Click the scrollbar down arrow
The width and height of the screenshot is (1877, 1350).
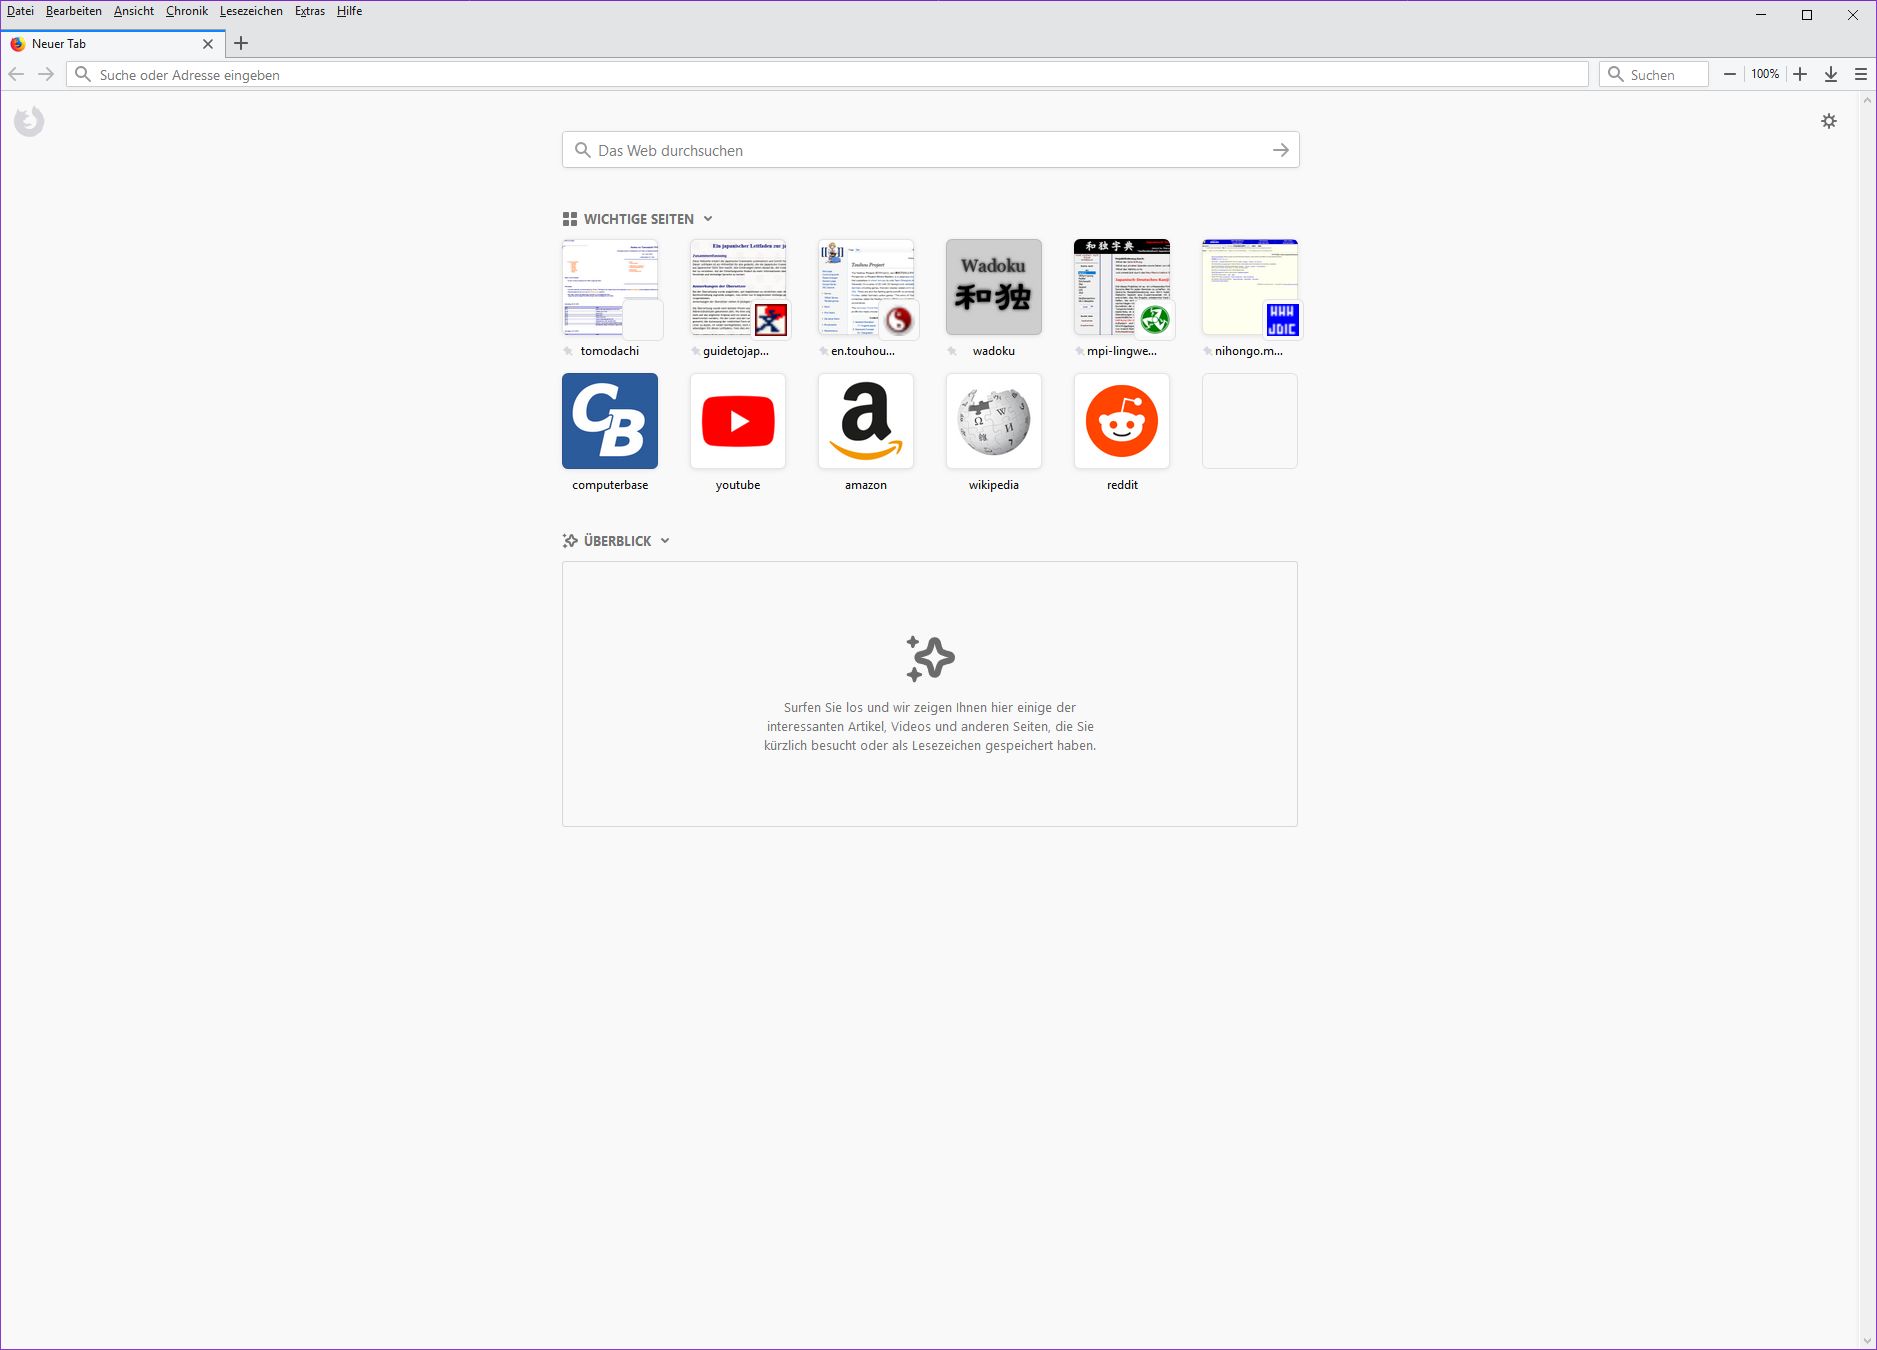pos(1867,1341)
